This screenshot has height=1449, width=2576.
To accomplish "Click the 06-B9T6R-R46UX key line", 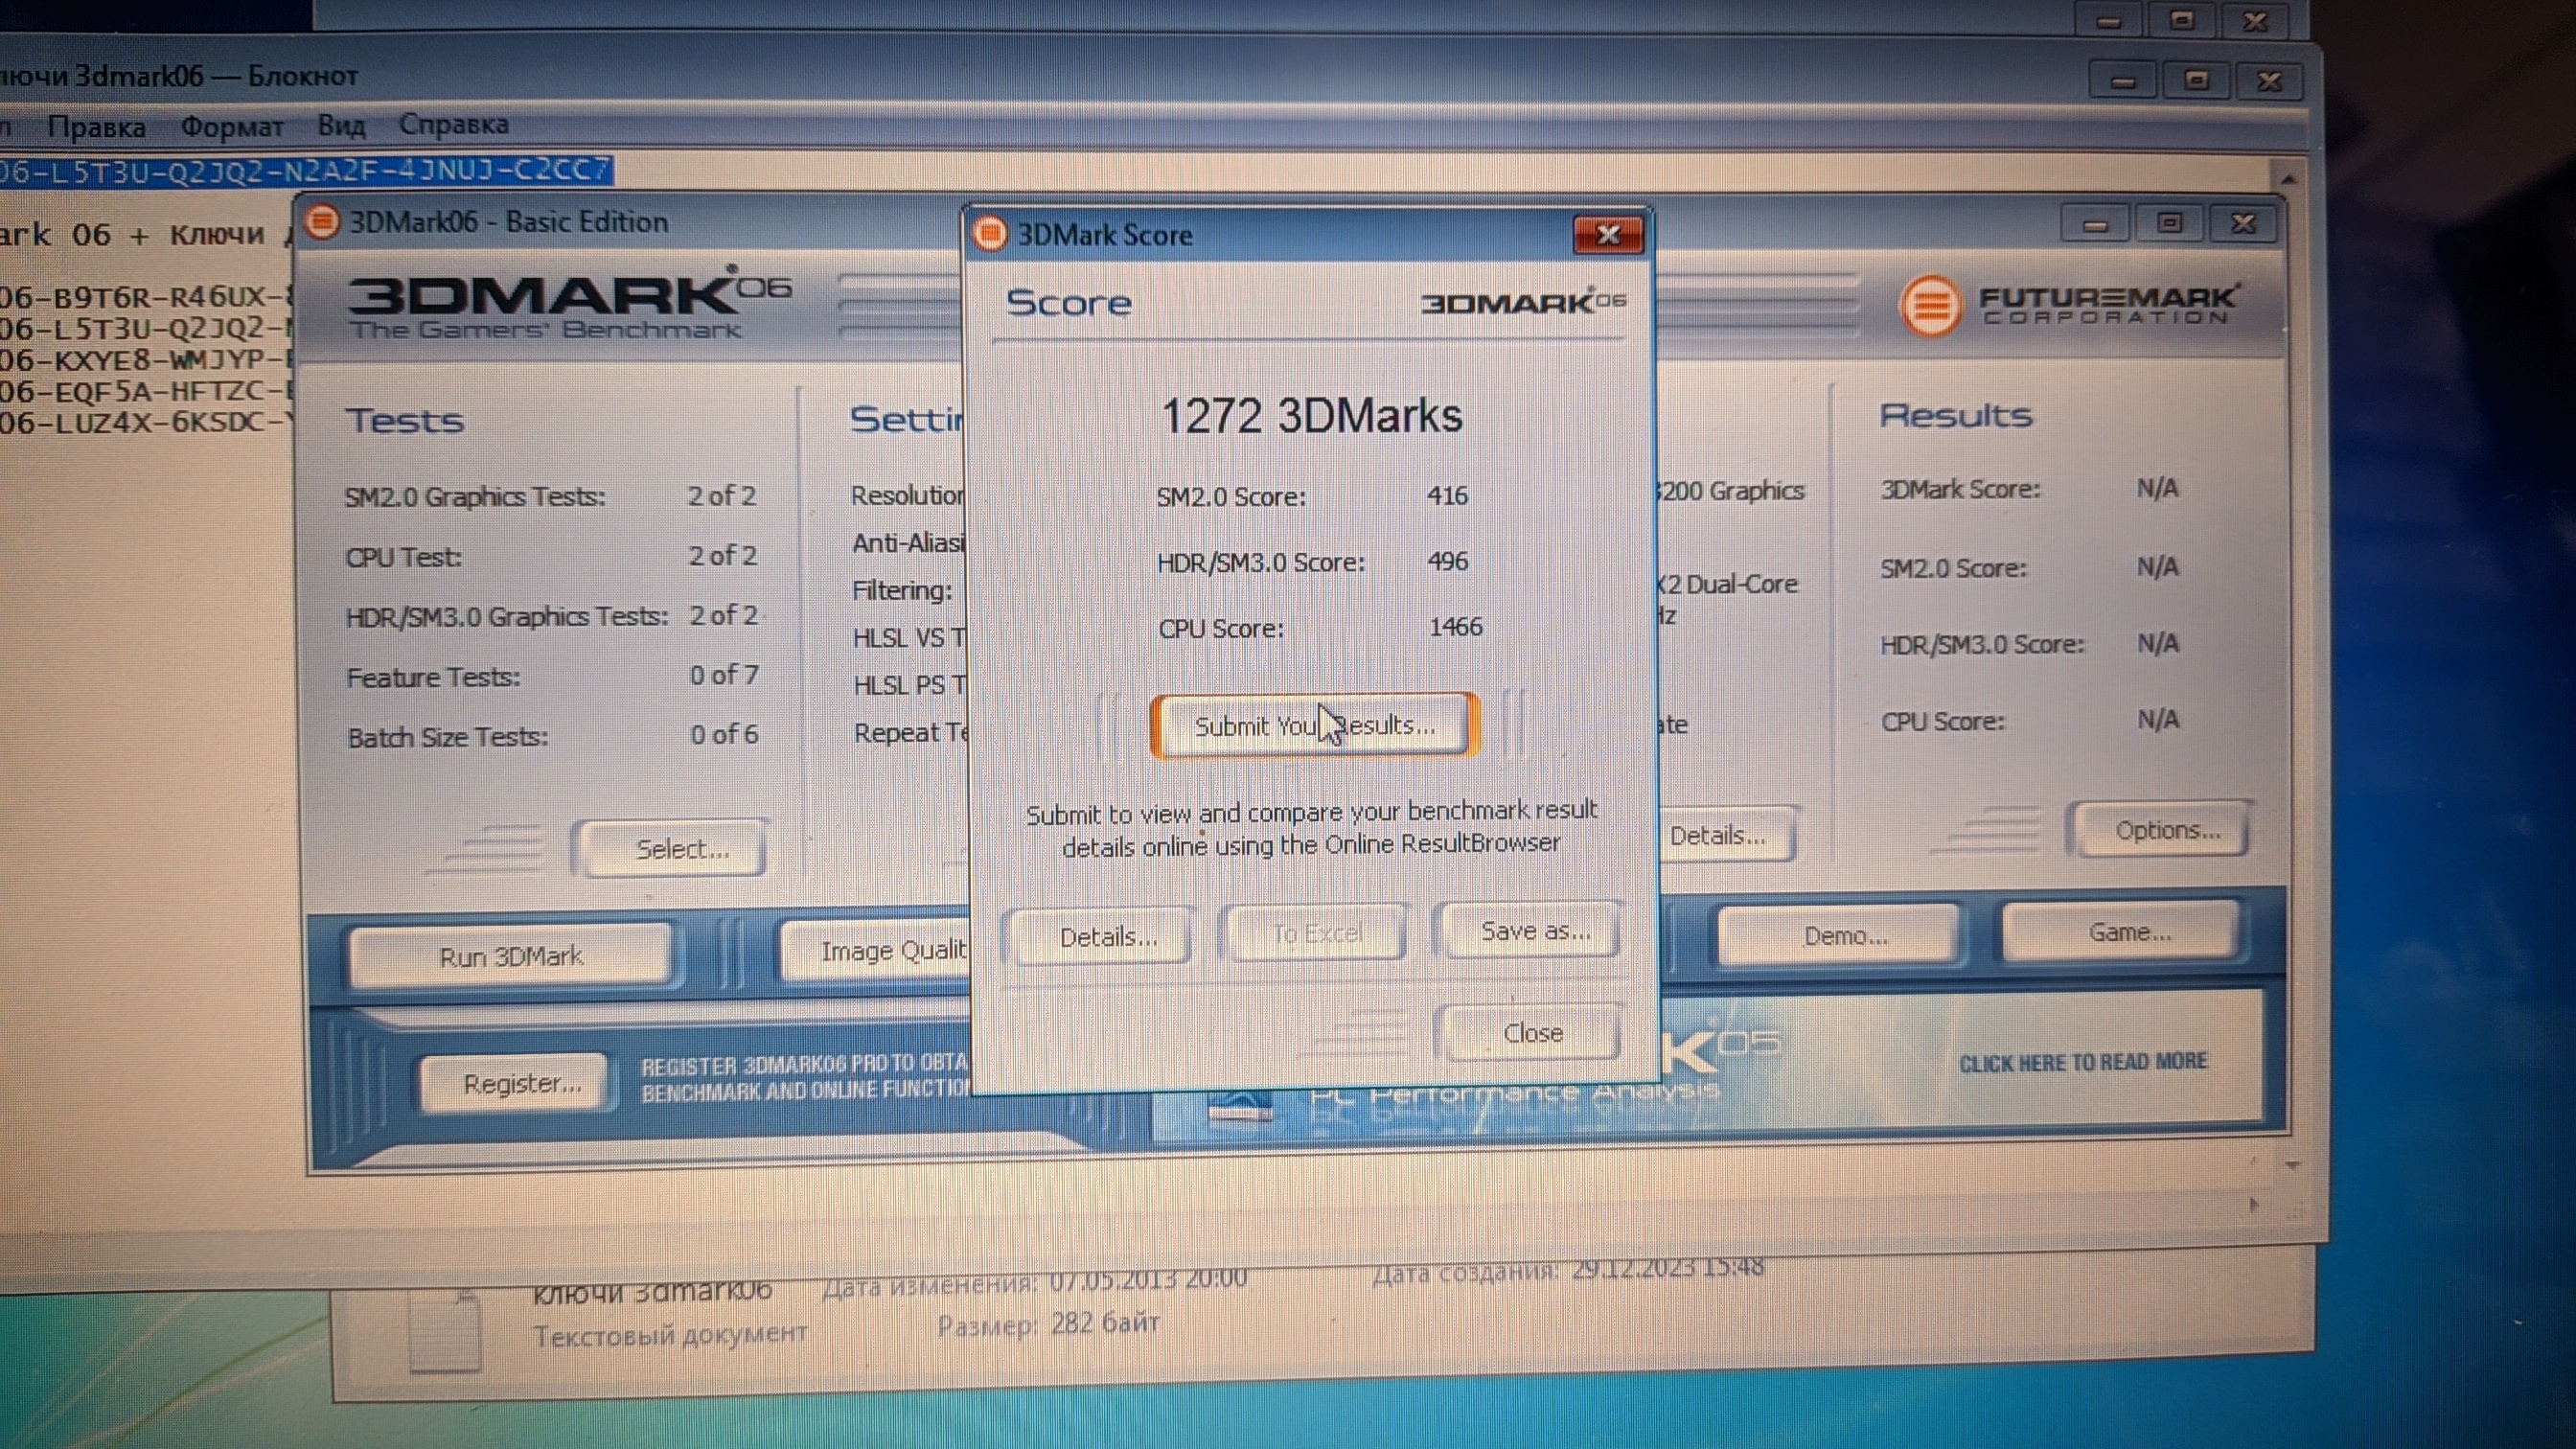I will click(x=146, y=297).
